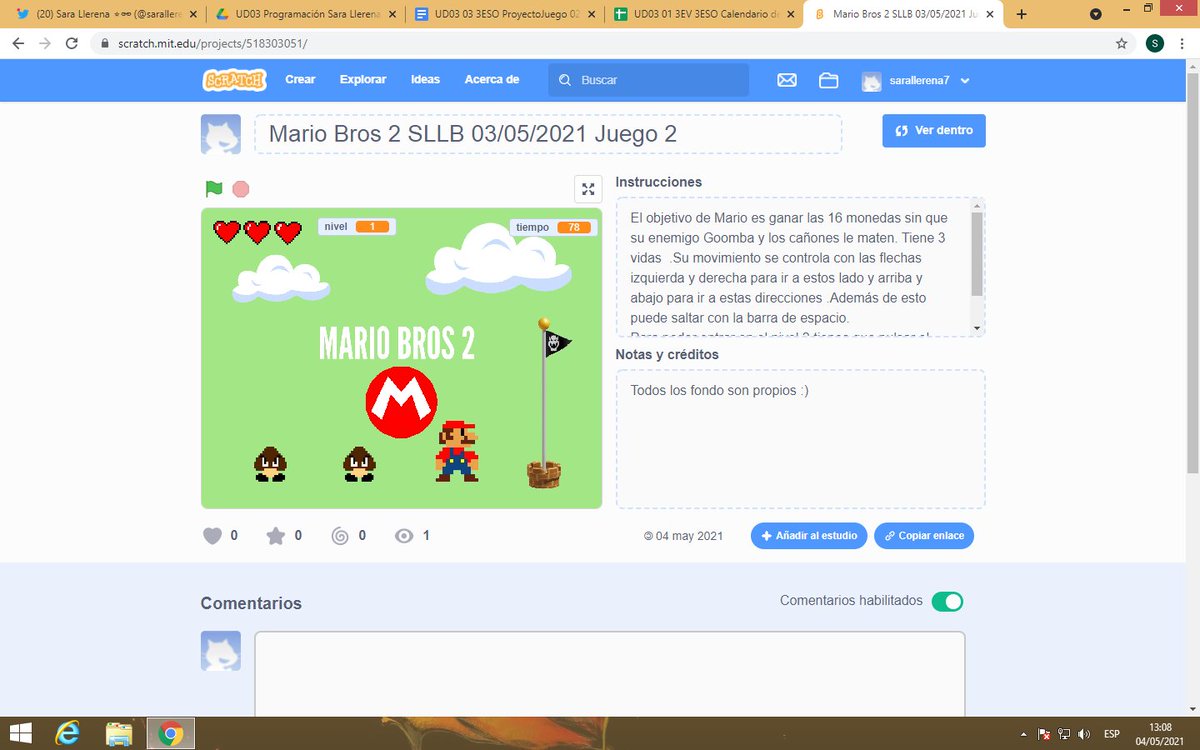Click the Notas y créditos text box
This screenshot has height=750, width=1200.
pos(800,439)
